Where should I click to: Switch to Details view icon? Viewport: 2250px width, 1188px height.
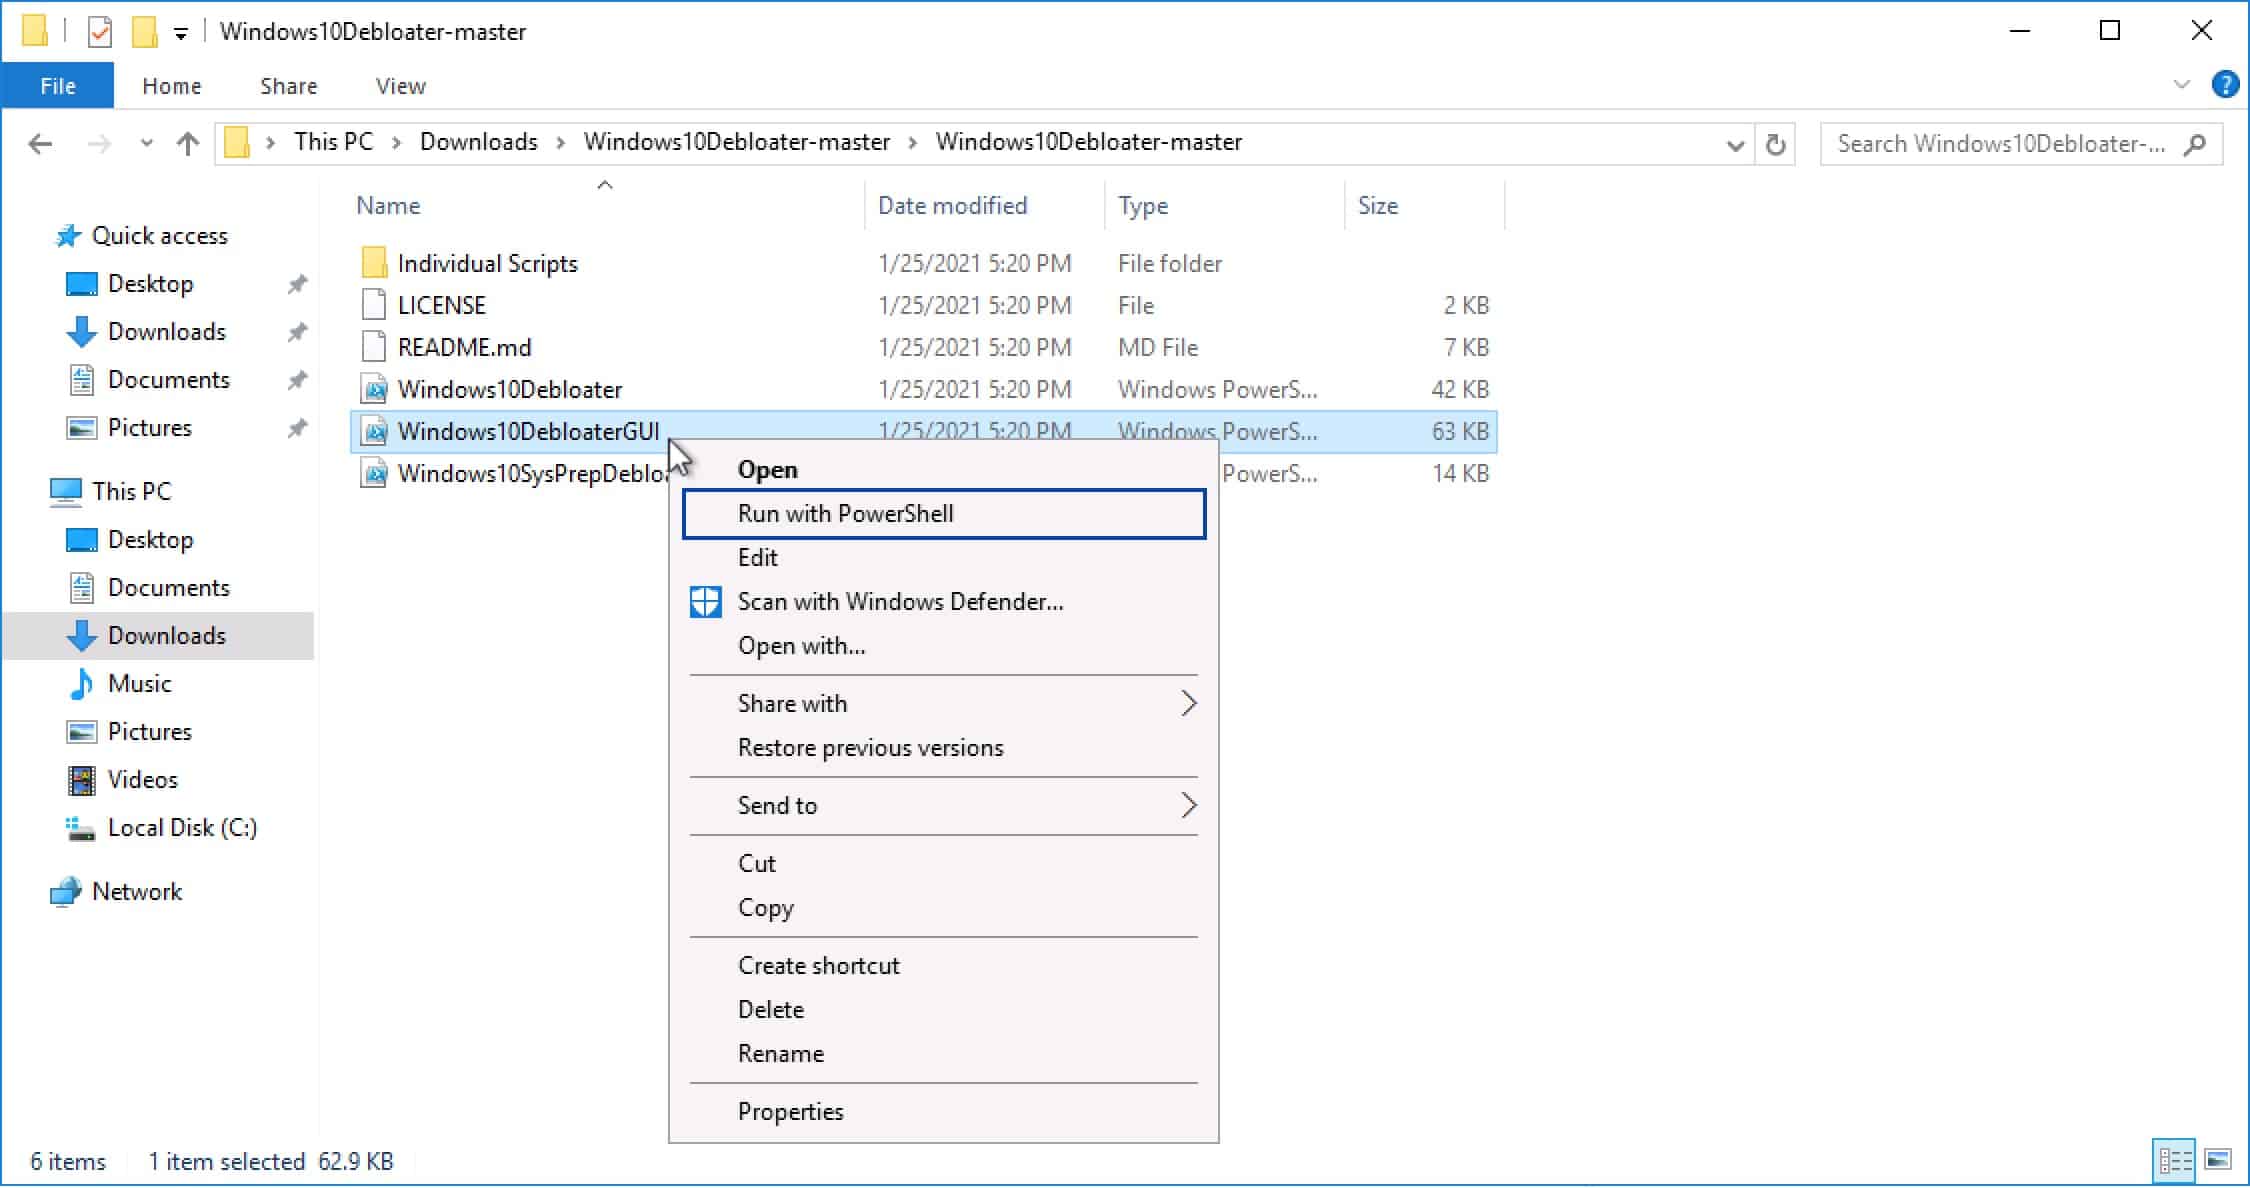point(2175,1160)
